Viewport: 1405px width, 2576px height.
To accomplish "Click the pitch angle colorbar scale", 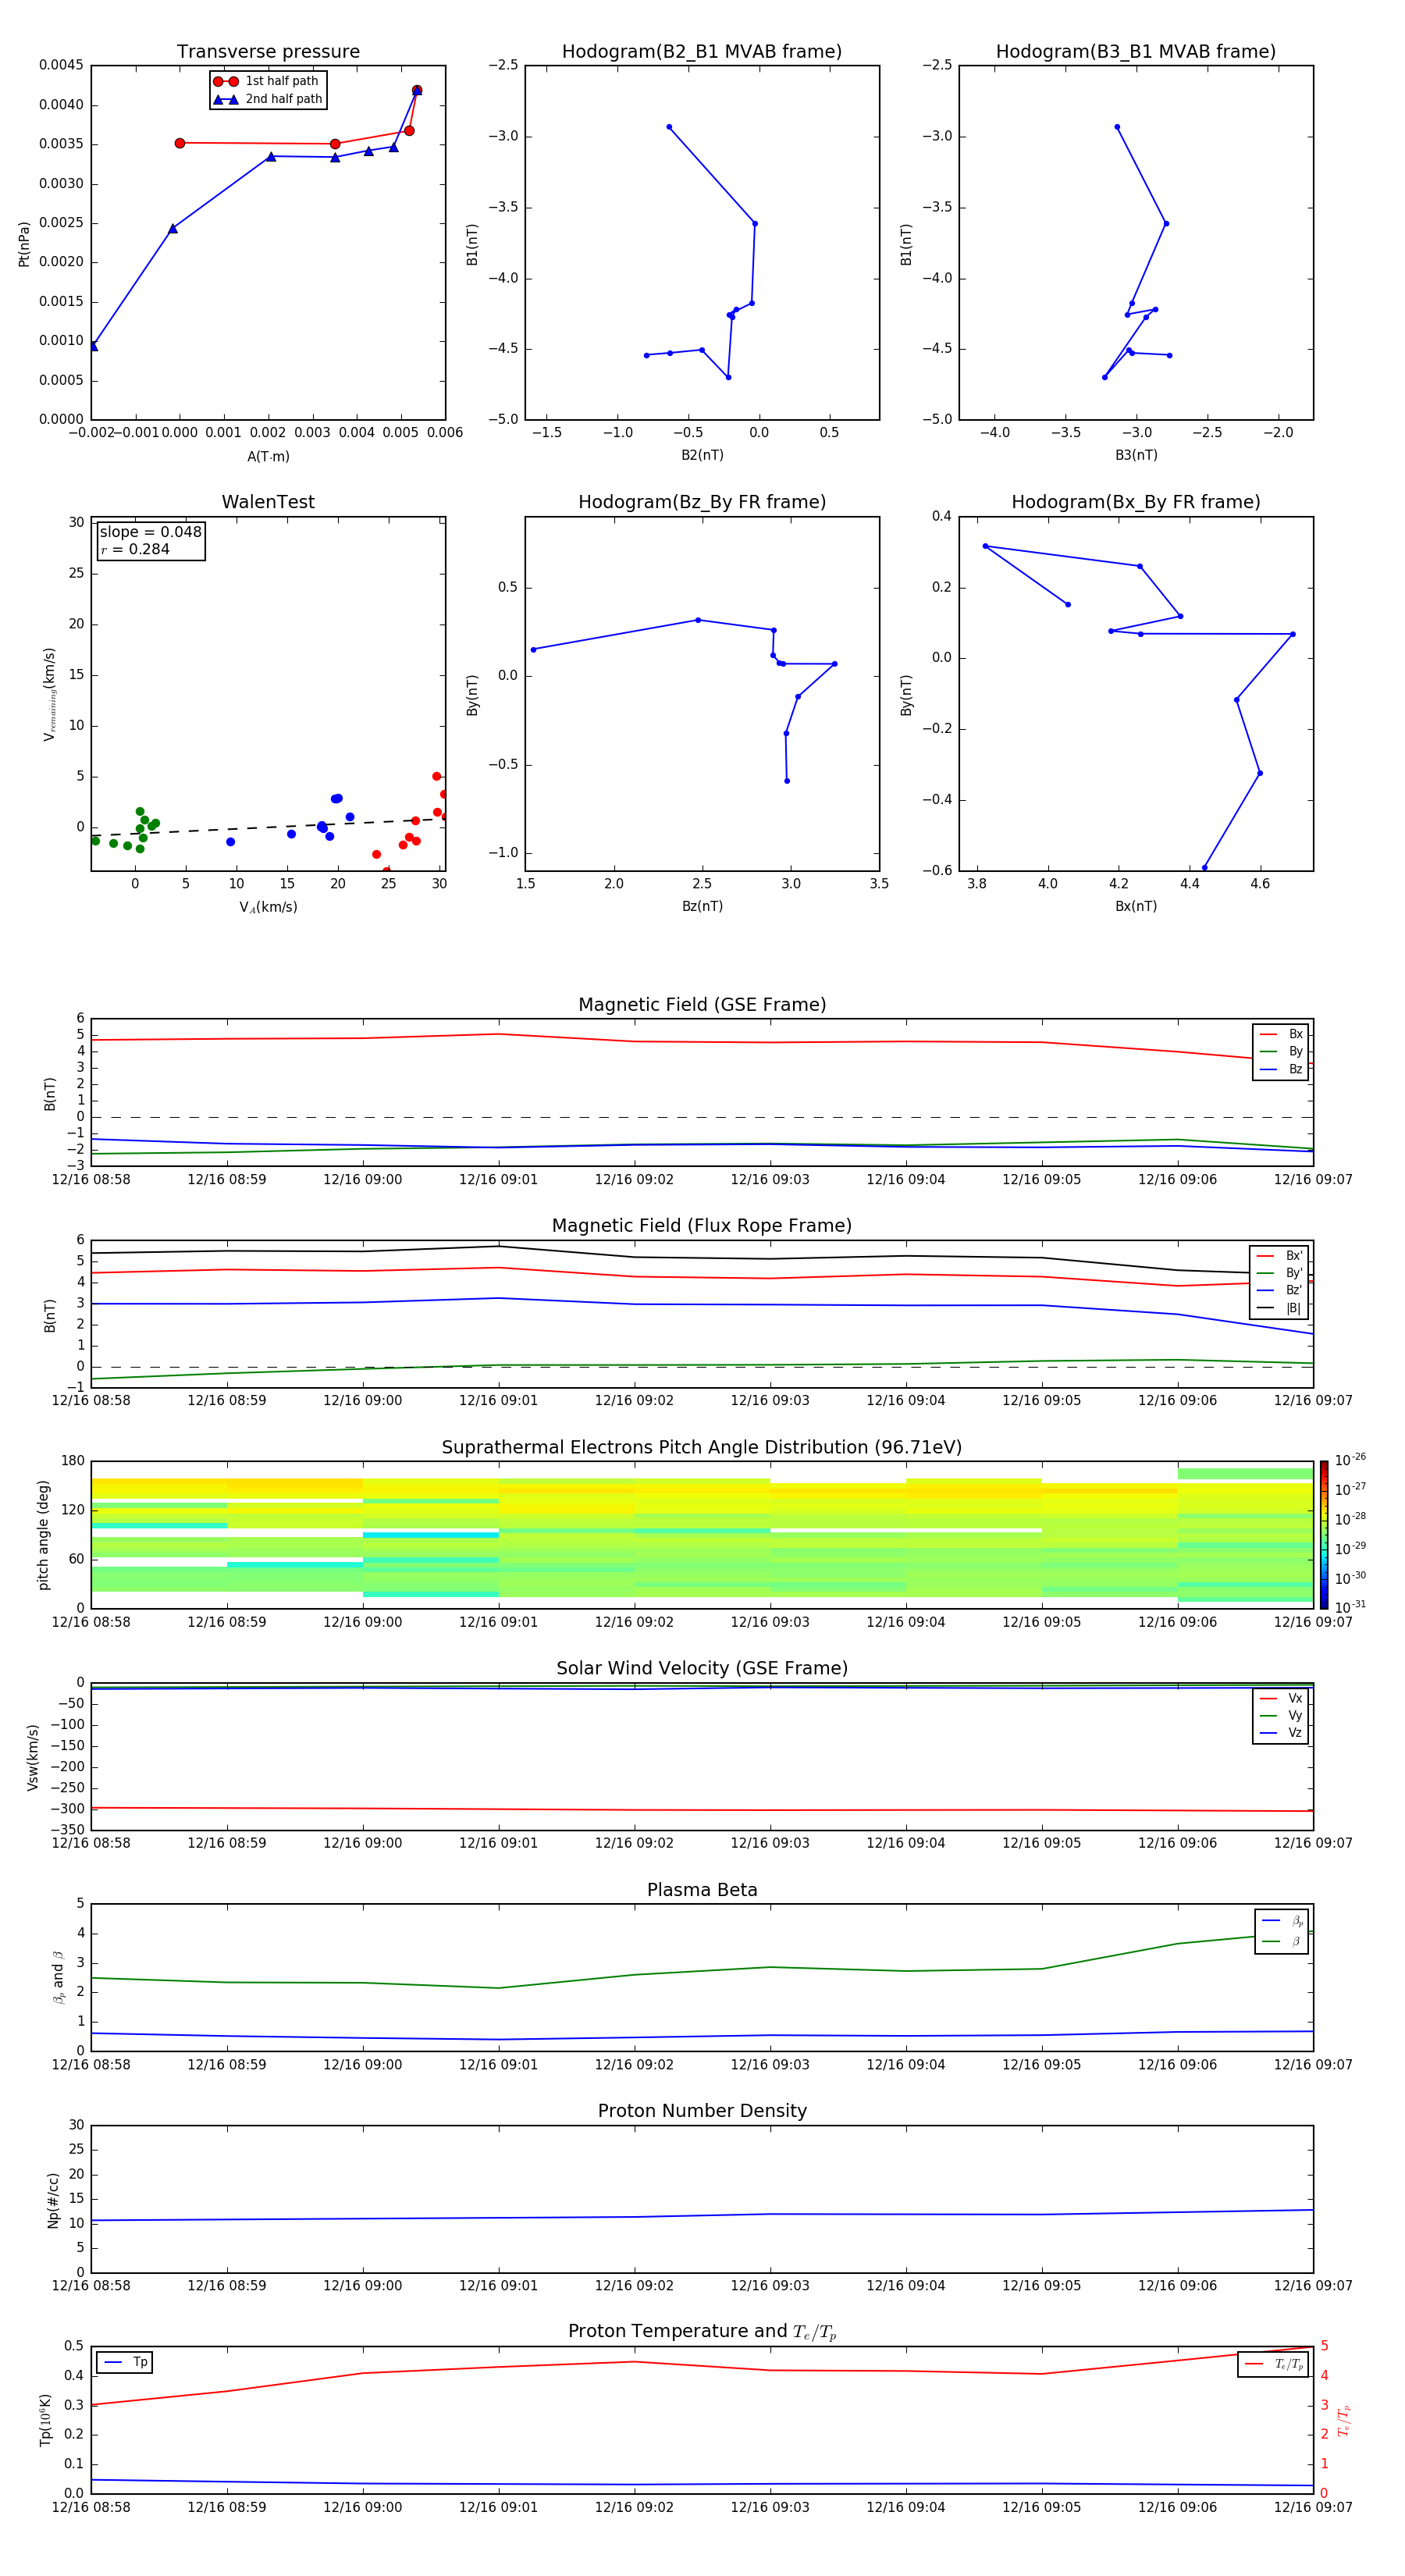I will coord(1324,1534).
